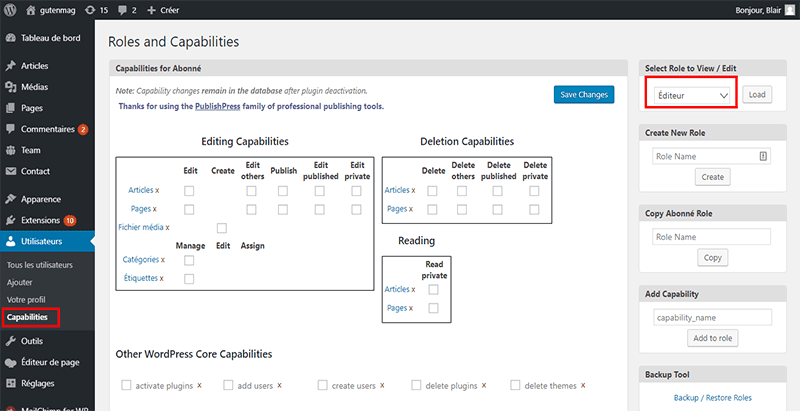Click the x next to activate plugins
Image resolution: width=800 pixels, height=411 pixels.
point(199,386)
